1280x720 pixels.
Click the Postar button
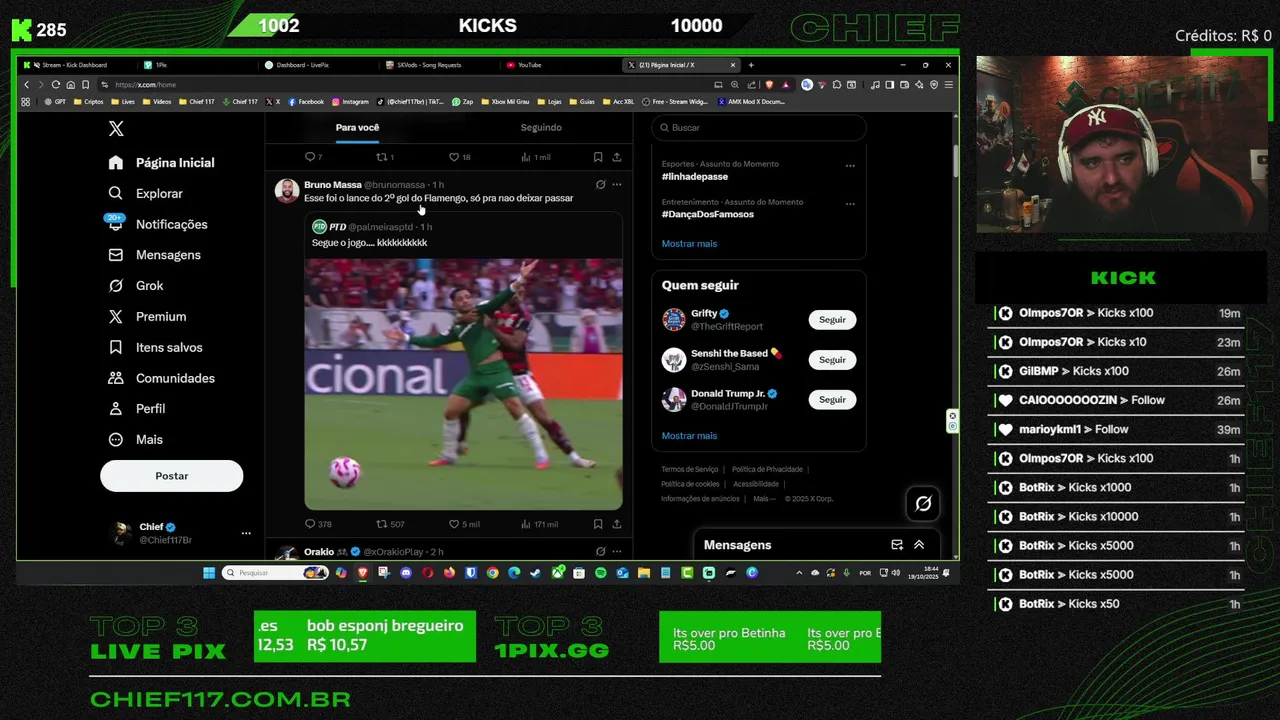tap(171, 476)
